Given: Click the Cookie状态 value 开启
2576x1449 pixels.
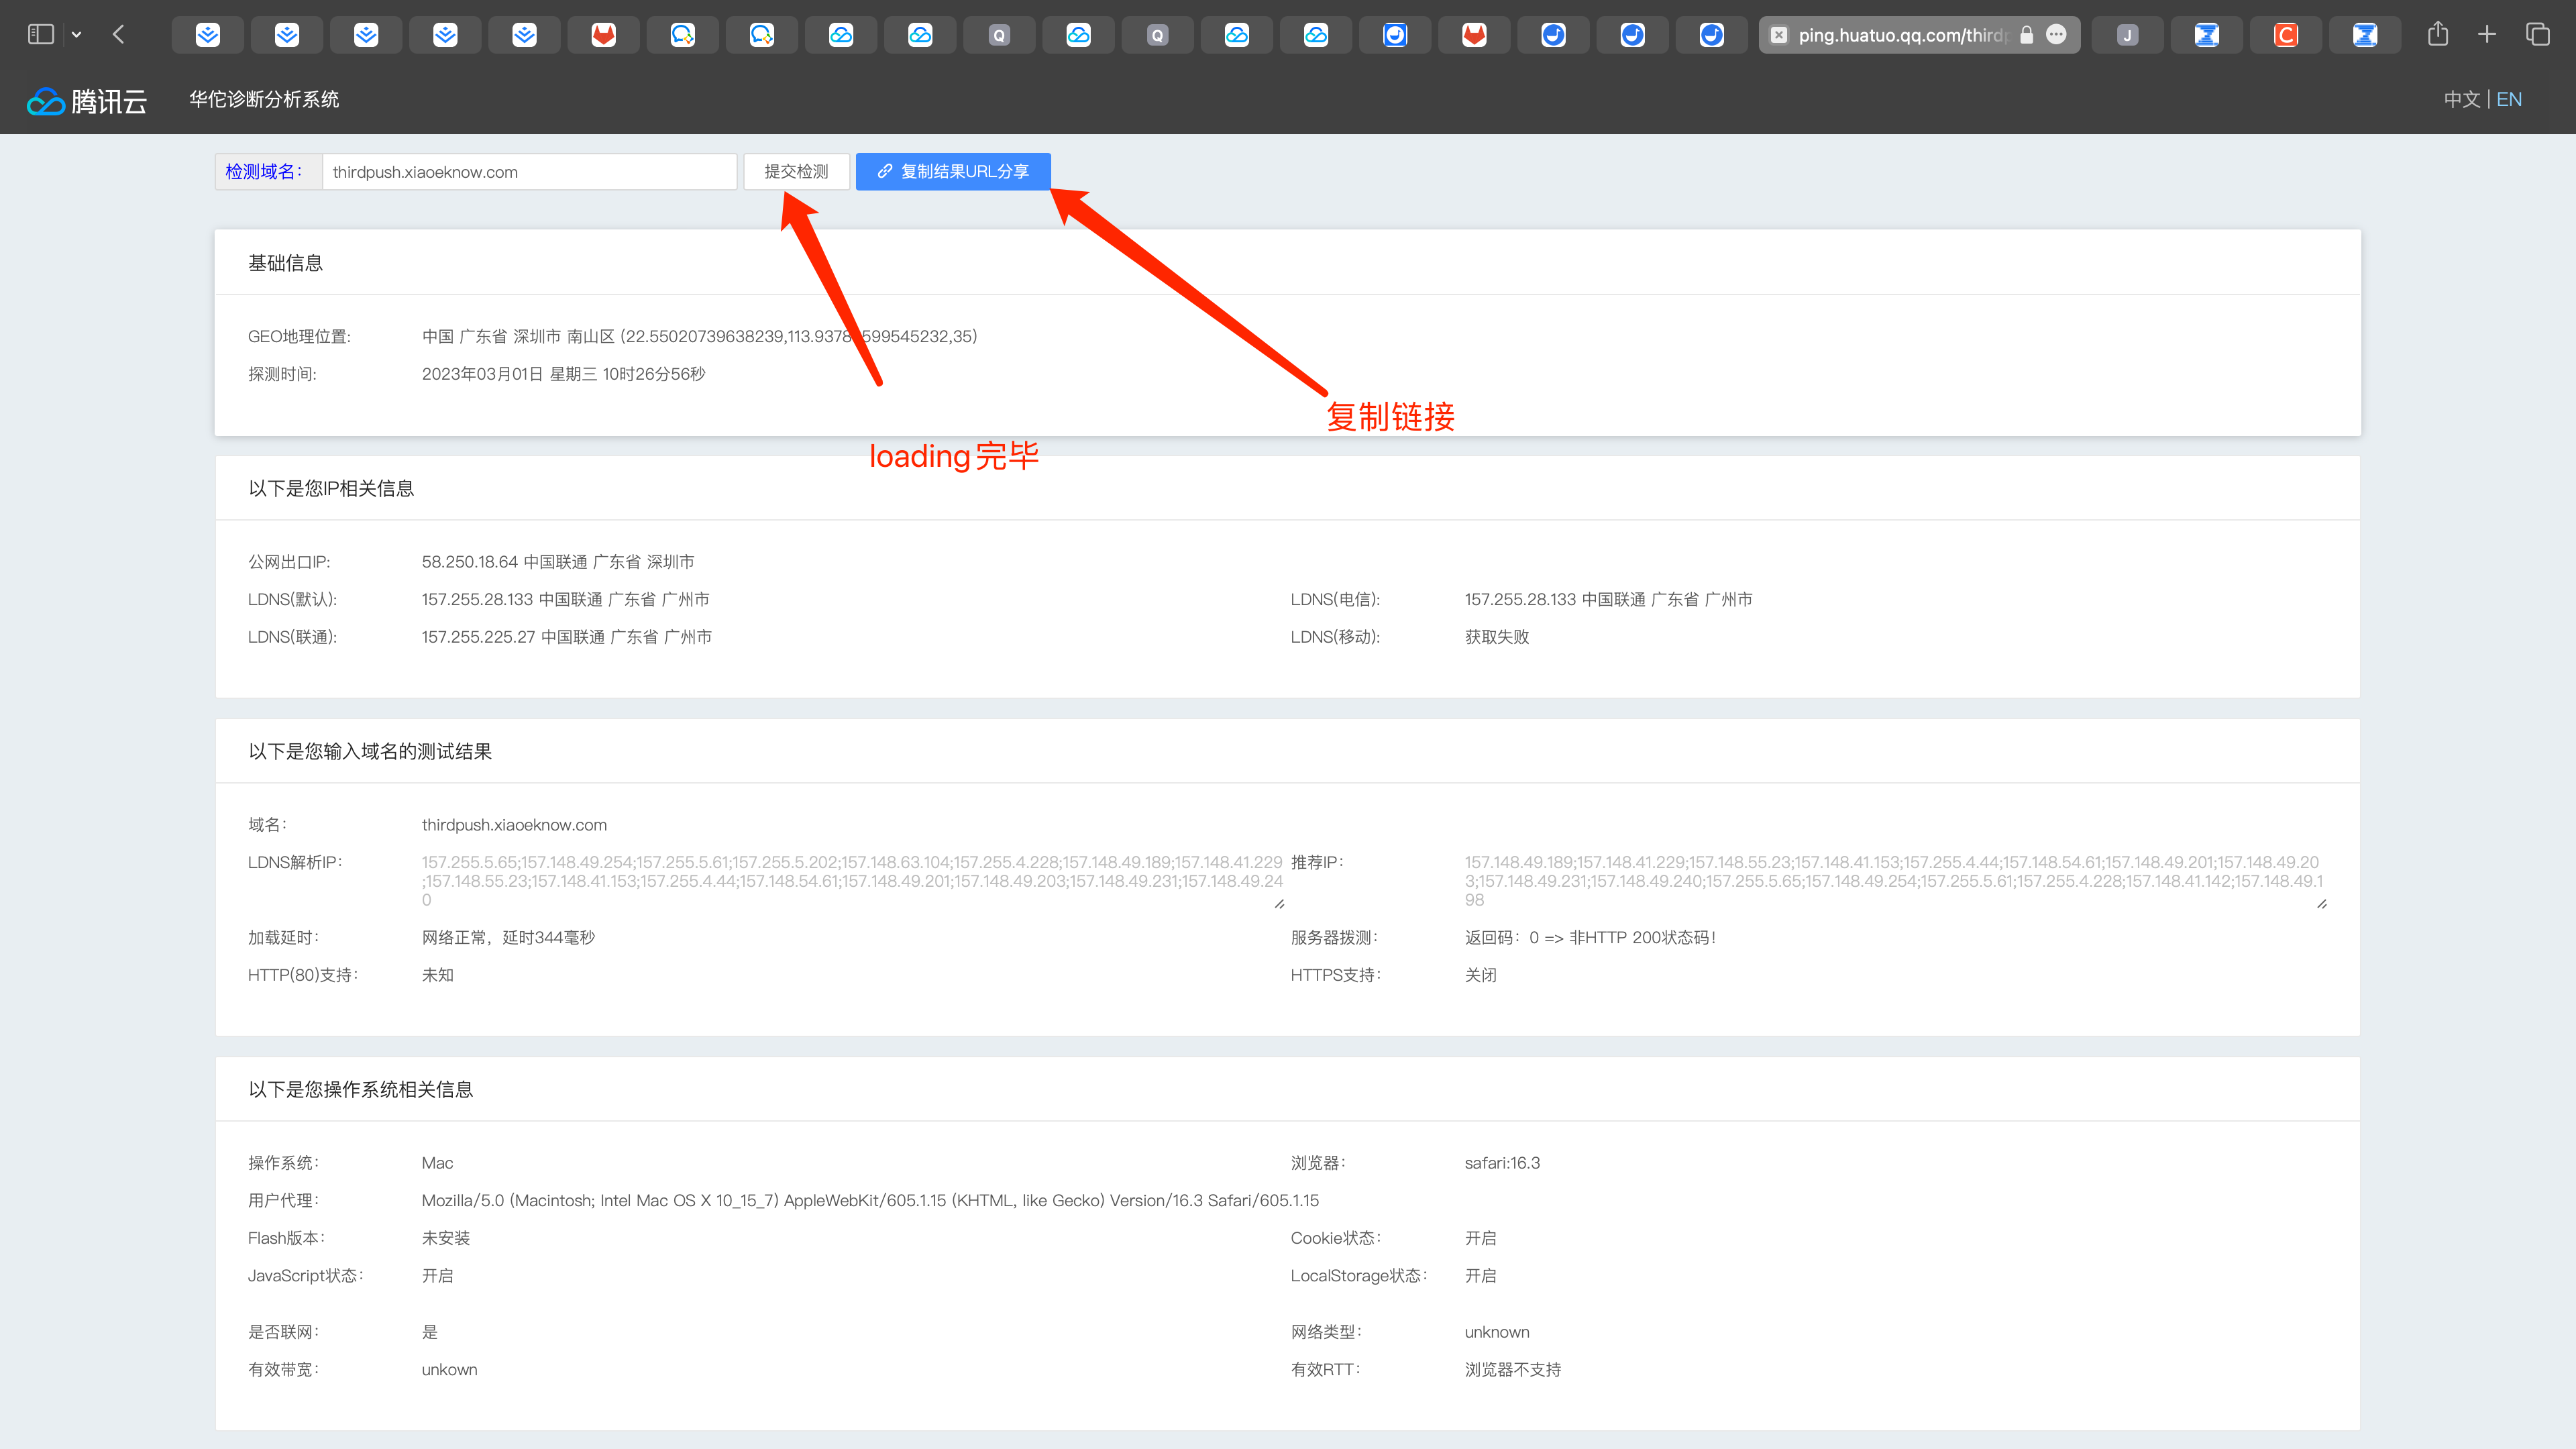Looking at the screenshot, I should pyautogui.click(x=1480, y=1238).
